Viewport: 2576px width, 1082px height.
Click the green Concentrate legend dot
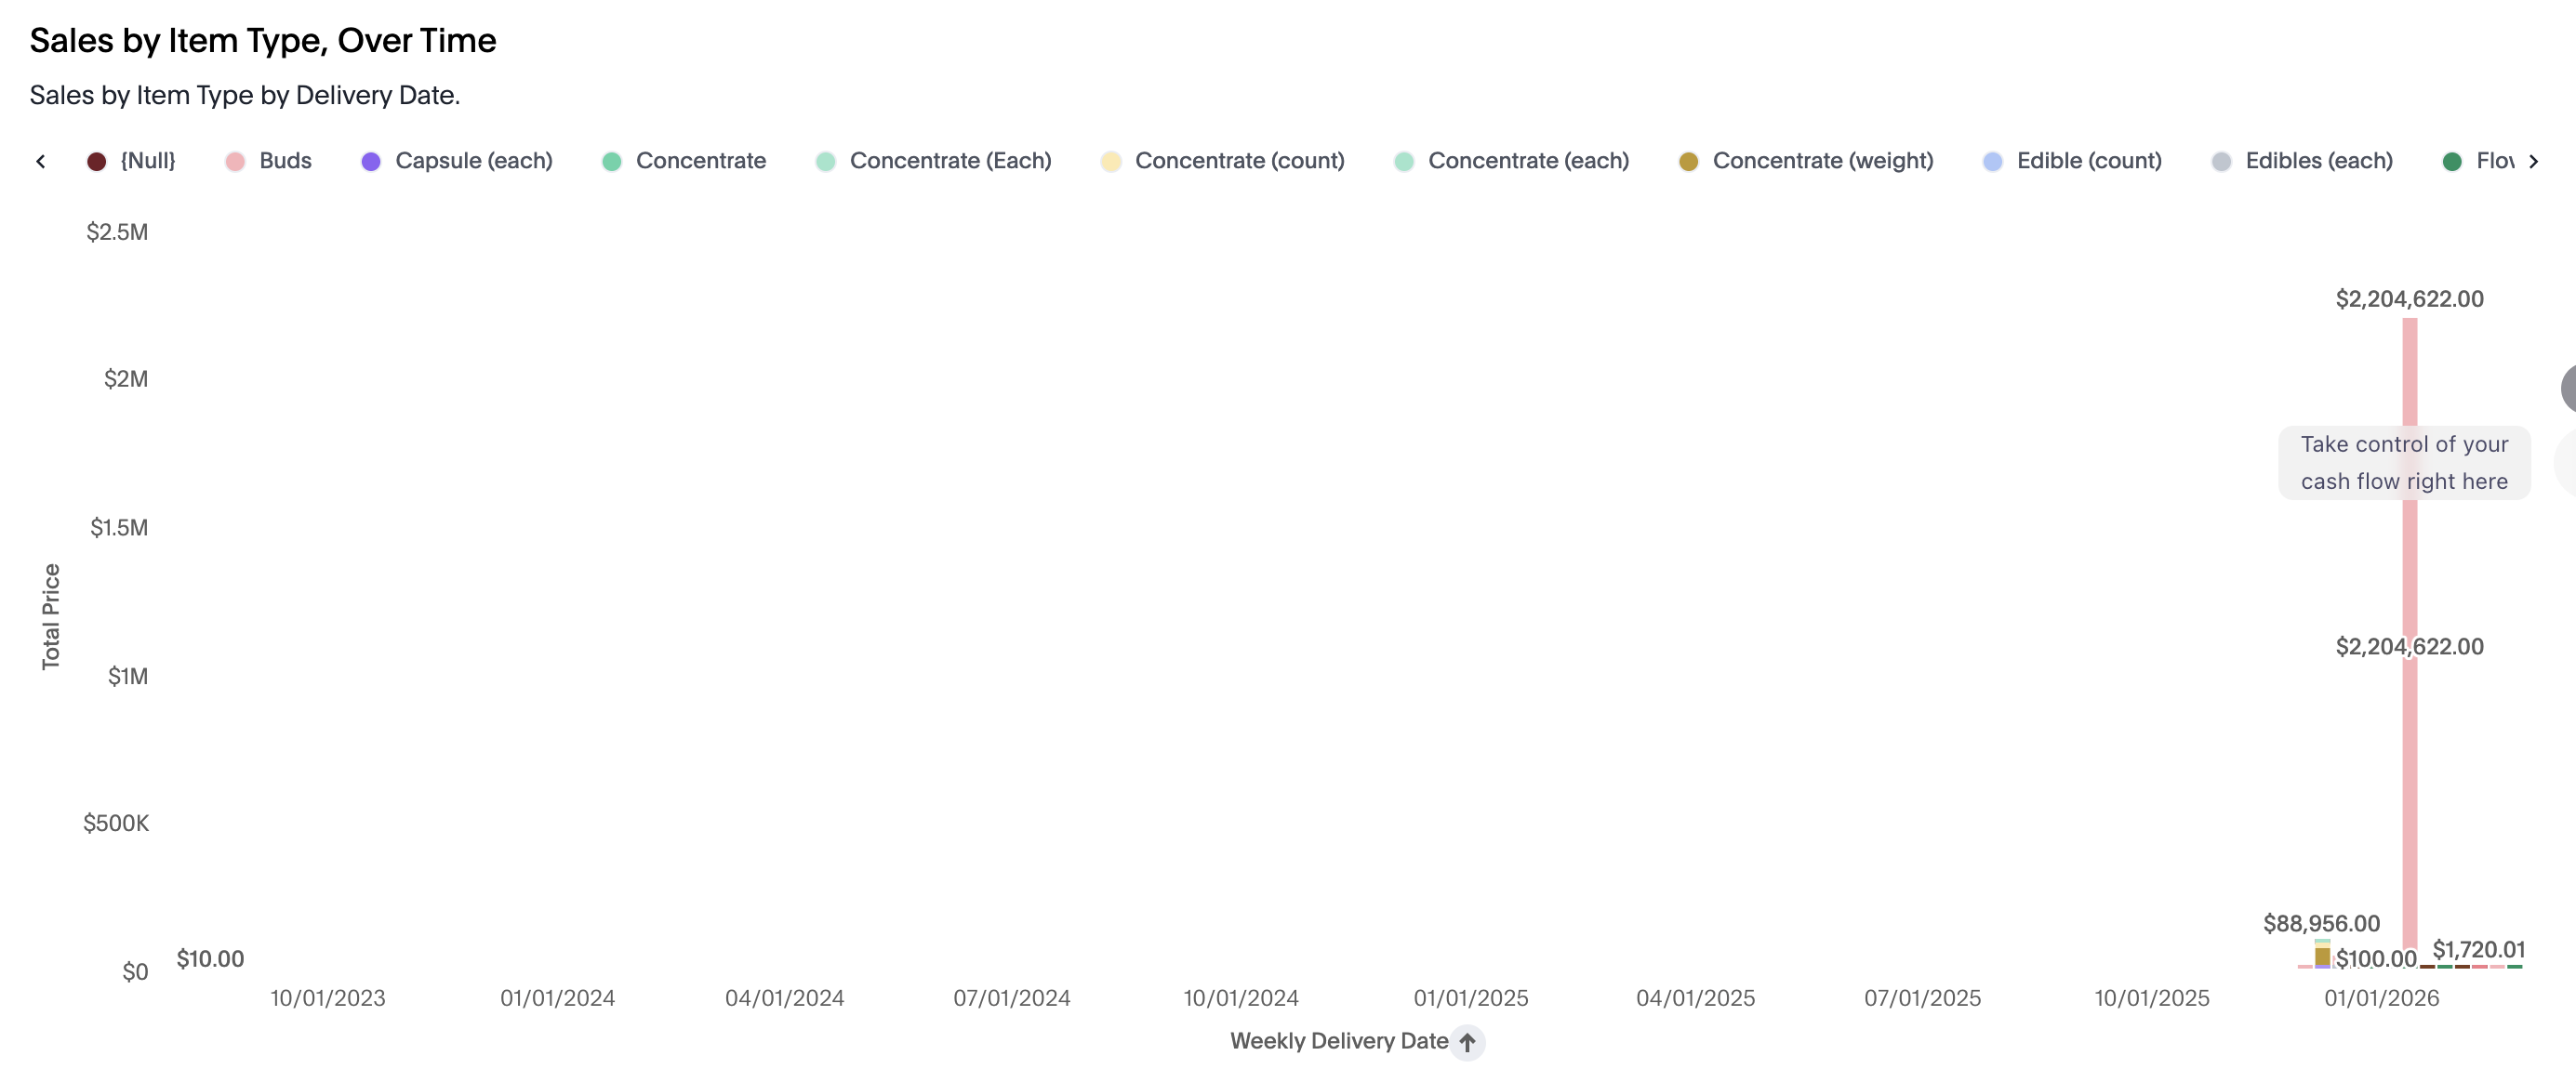pyautogui.click(x=612, y=162)
